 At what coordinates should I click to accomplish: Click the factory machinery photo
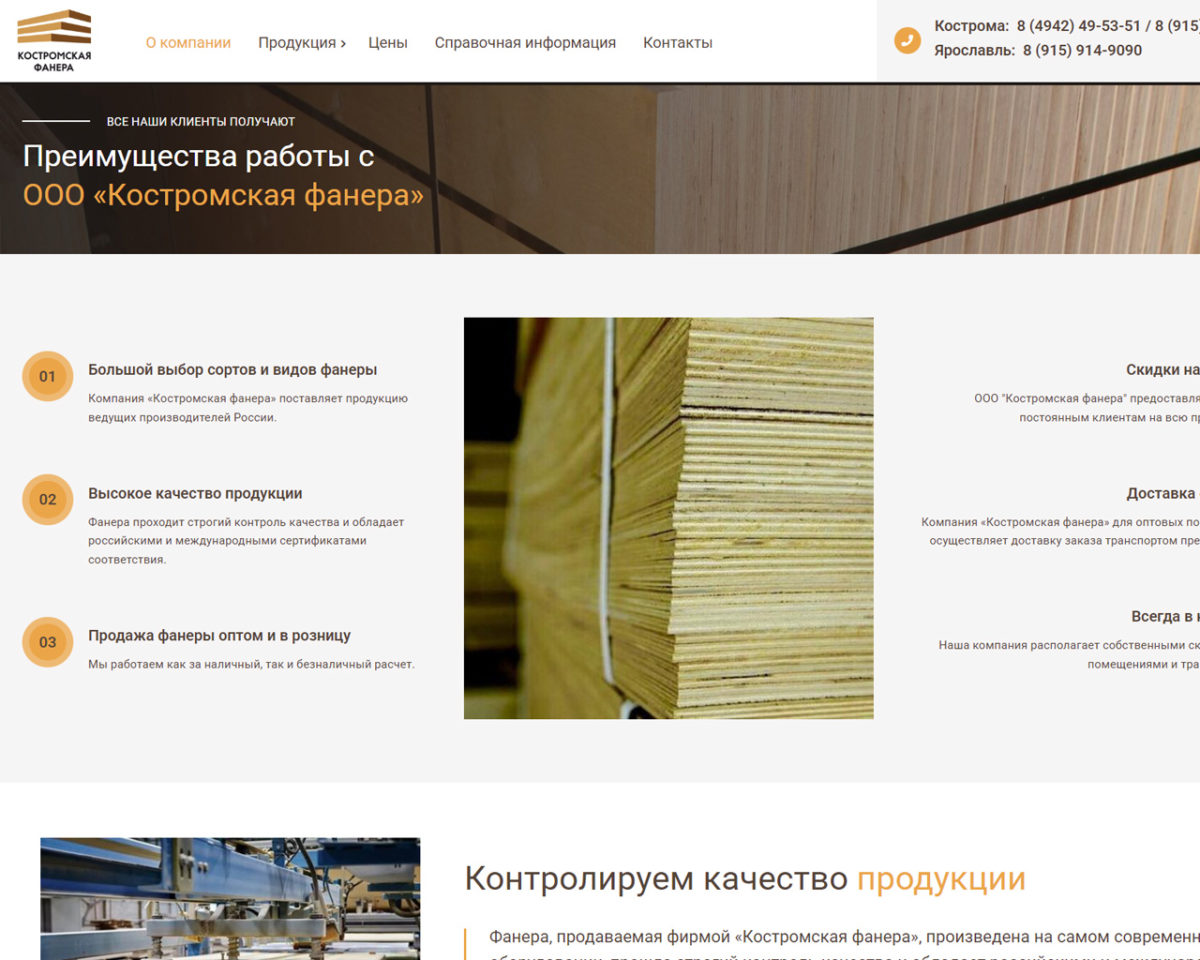(230, 899)
